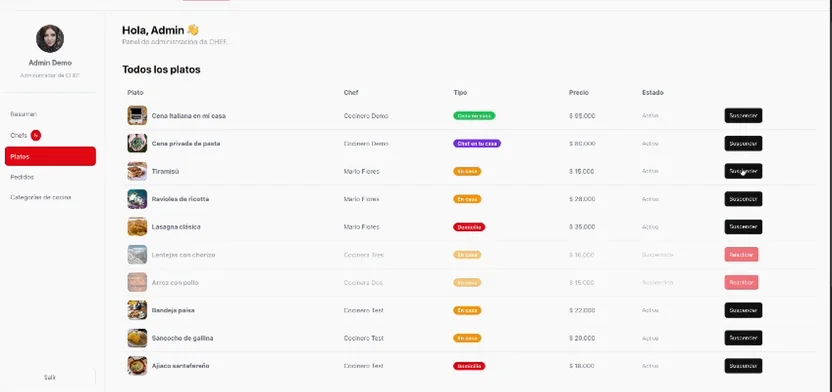This screenshot has width=832, height=392.
Task: Click the Ravioles de ricotta thumbnail
Action: pos(137,199)
